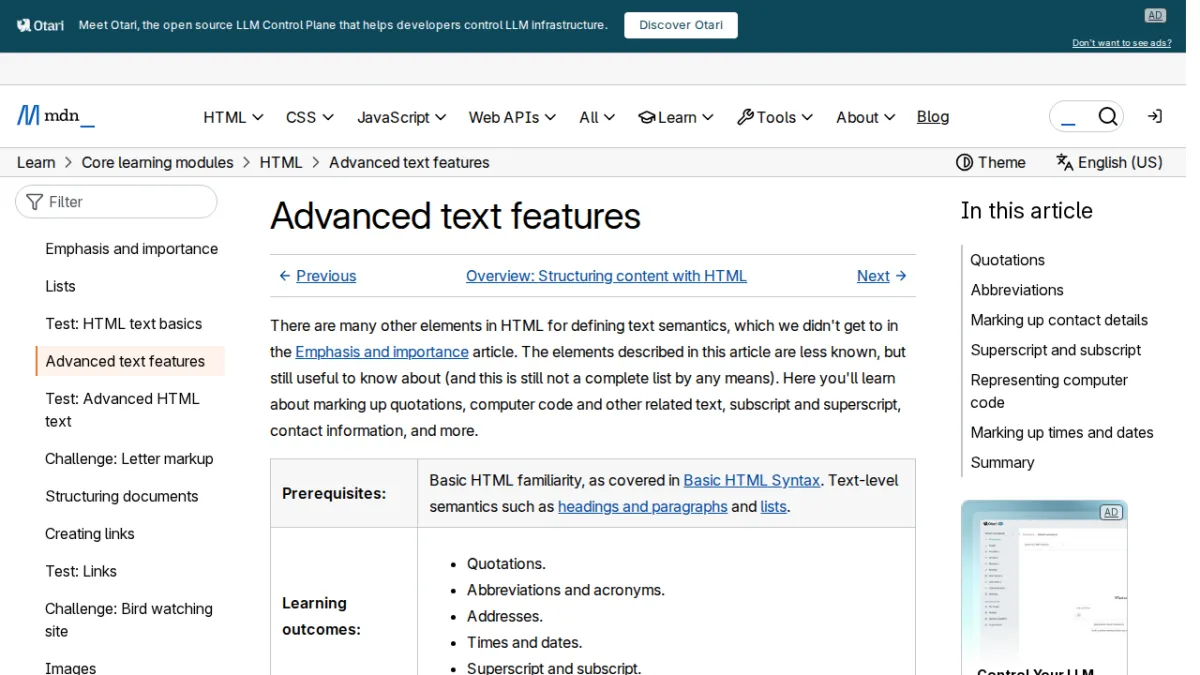This screenshot has height=675, width=1200.
Task: Click the Core learning modules breadcrumb
Action: (157, 162)
